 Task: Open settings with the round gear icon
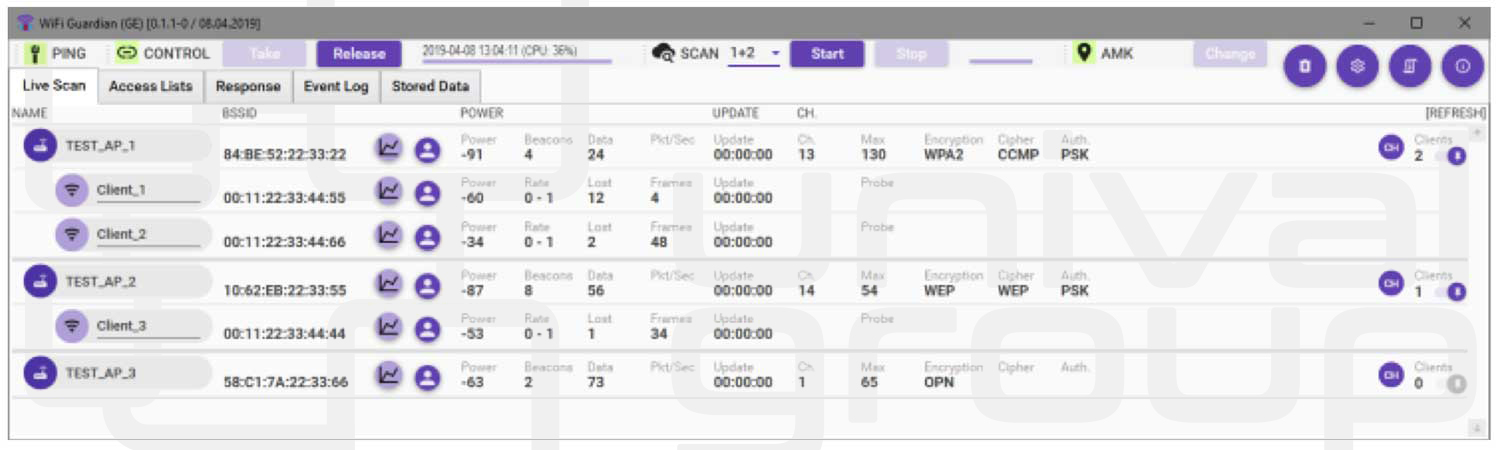1357,66
